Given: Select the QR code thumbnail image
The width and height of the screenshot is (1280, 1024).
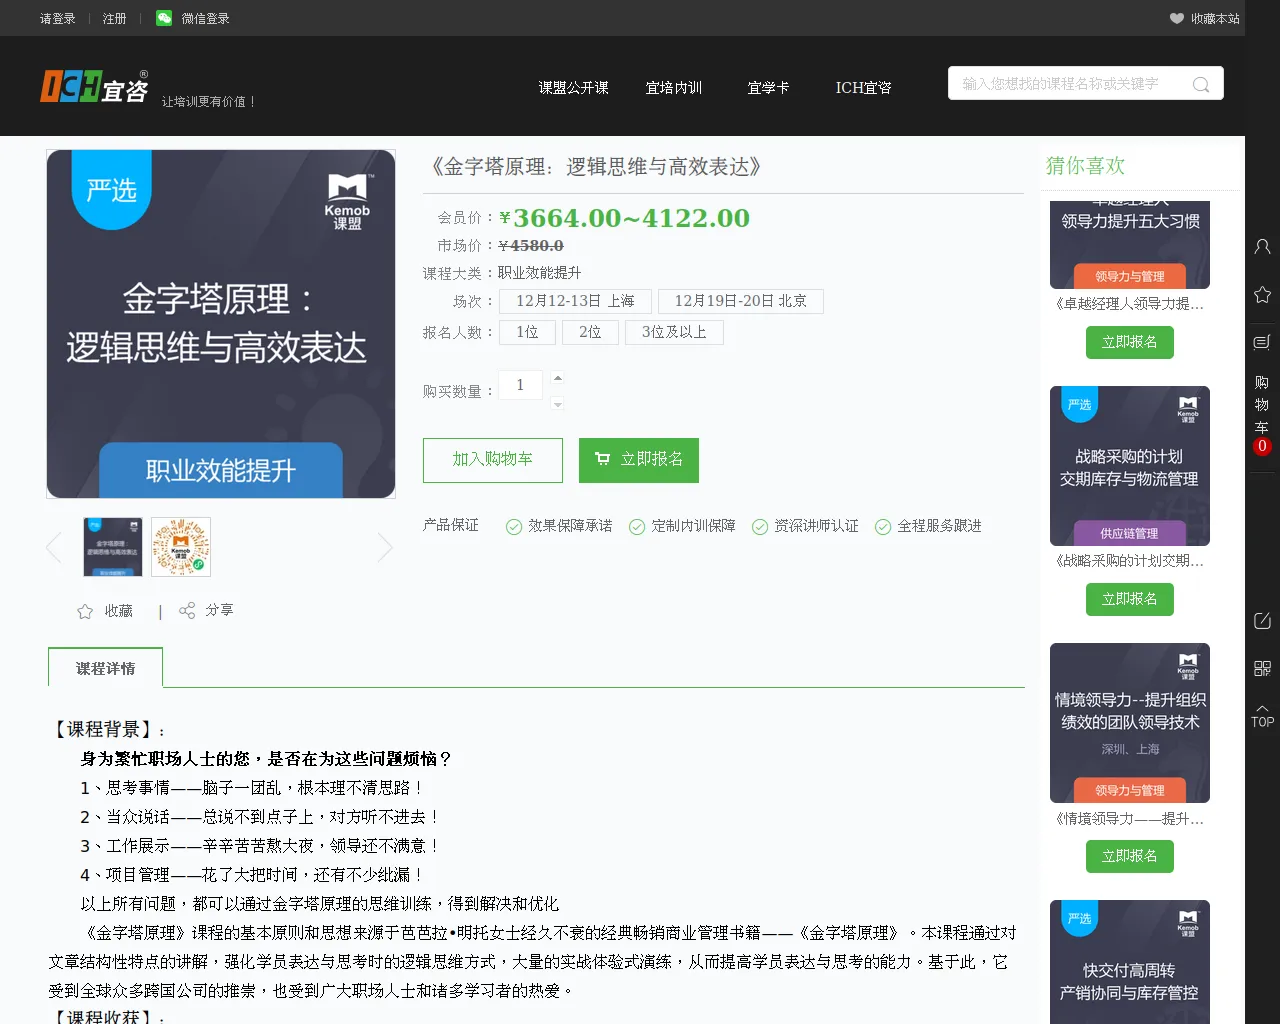Looking at the screenshot, I should (181, 547).
